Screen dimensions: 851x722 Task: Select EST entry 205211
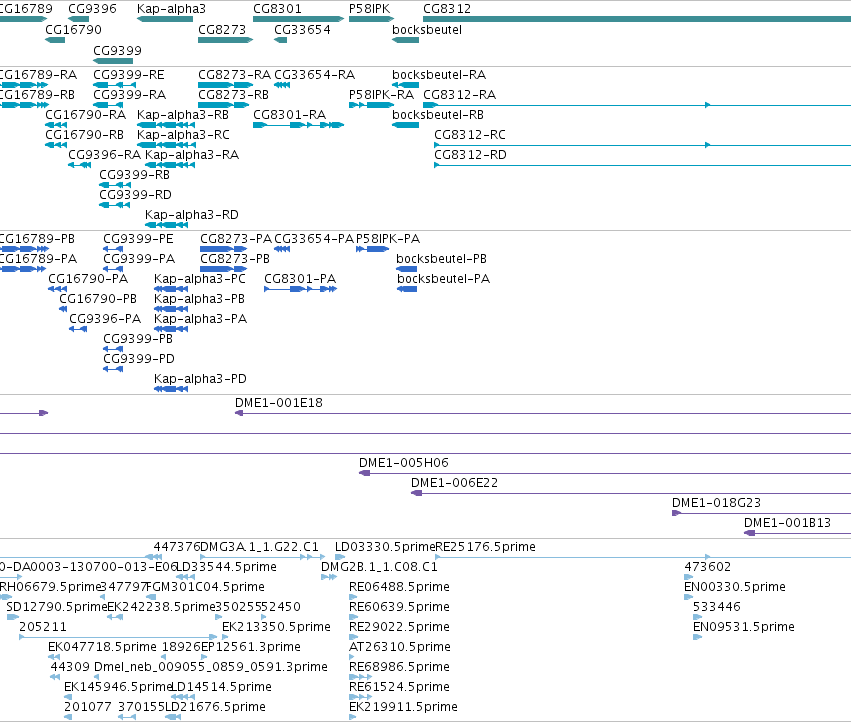click(x=43, y=626)
